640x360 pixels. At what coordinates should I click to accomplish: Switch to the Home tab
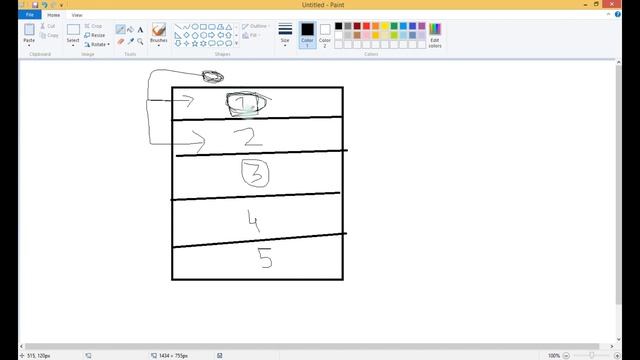coord(53,15)
